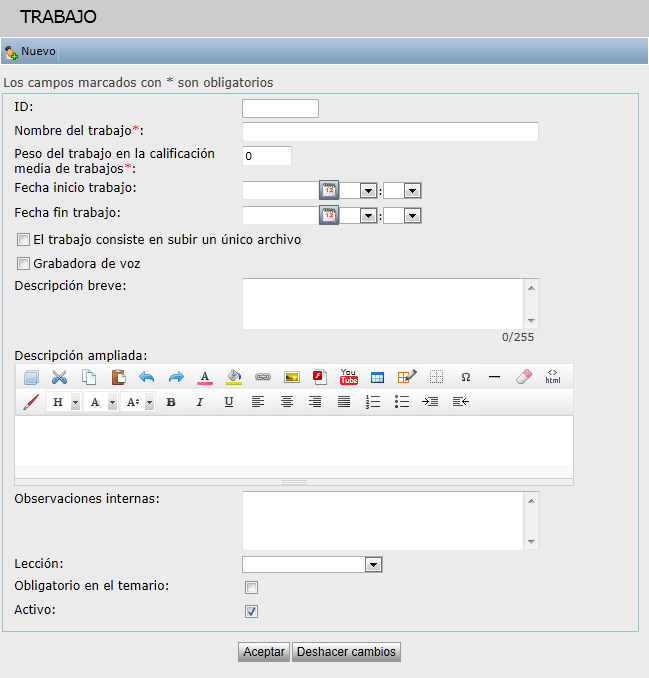
Task: Align text left
Action: [x=258, y=402]
